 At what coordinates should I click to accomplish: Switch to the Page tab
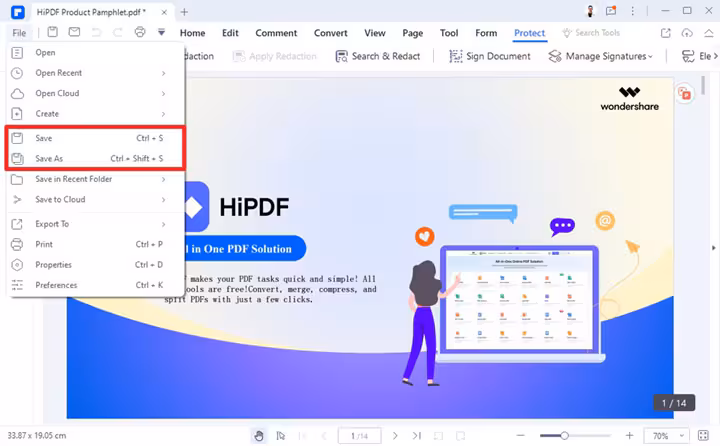point(412,33)
